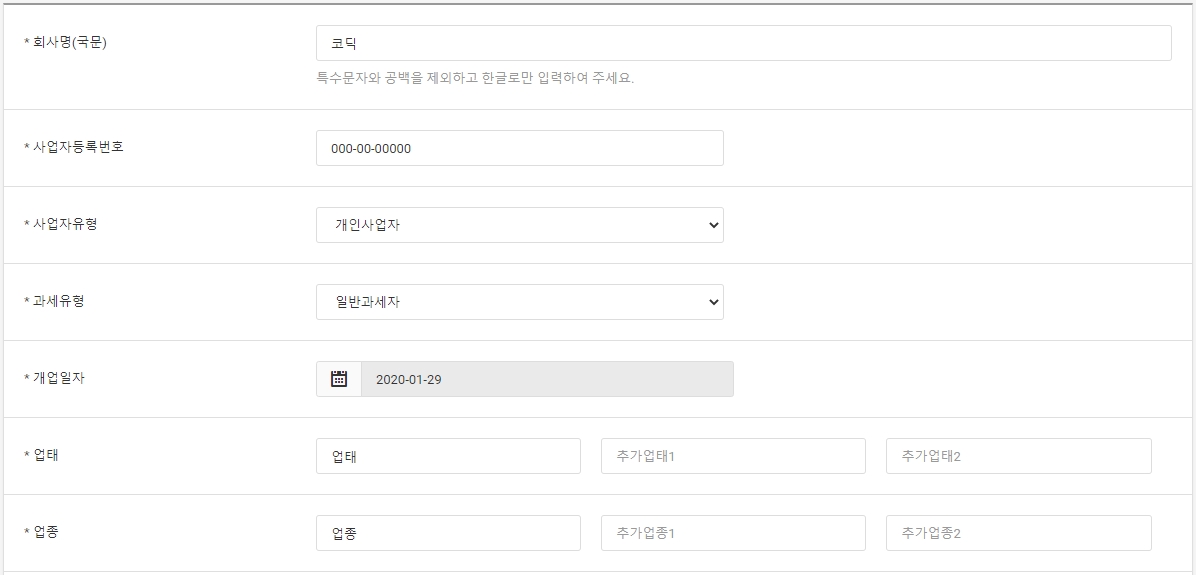This screenshot has height=575, width=1196.
Task: Click the main 업종 input field
Action: 448,533
